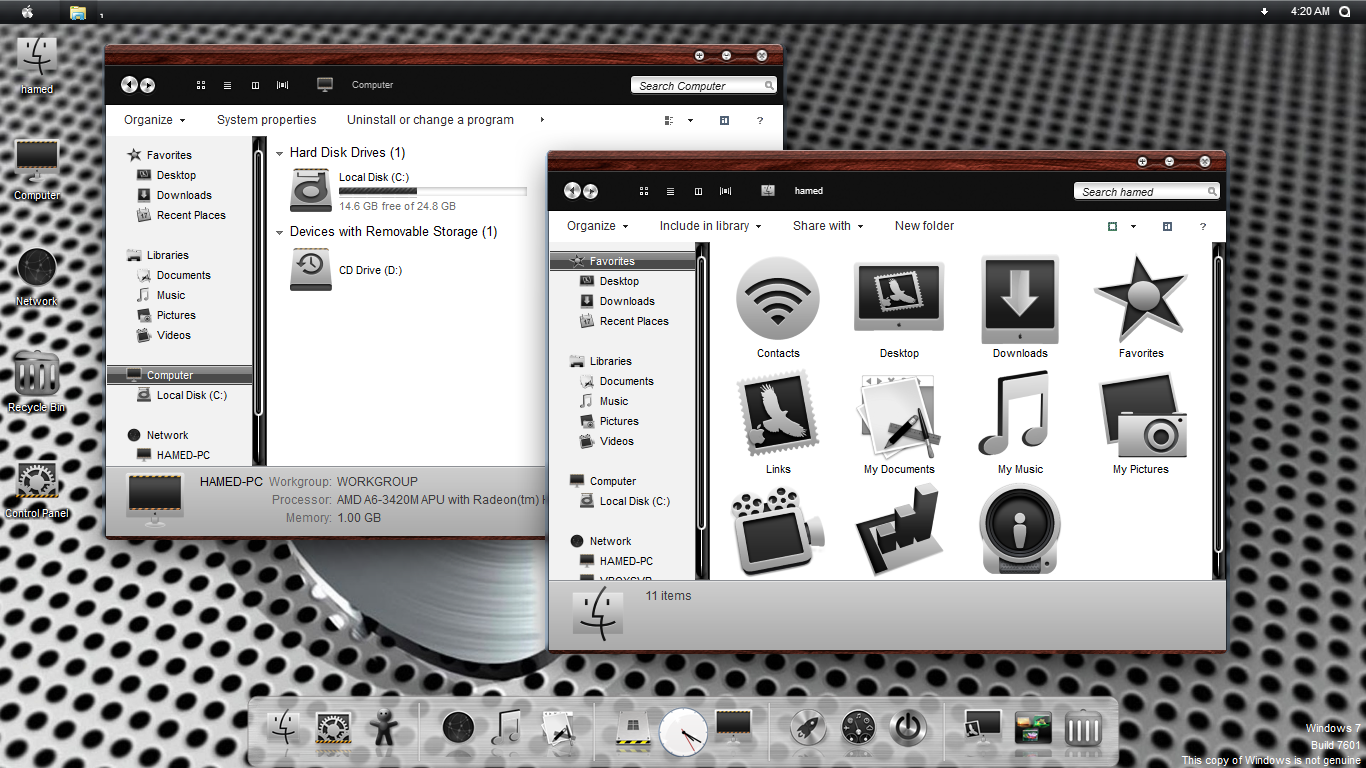
Task: Open the Include in library dropdown
Action: pos(710,226)
